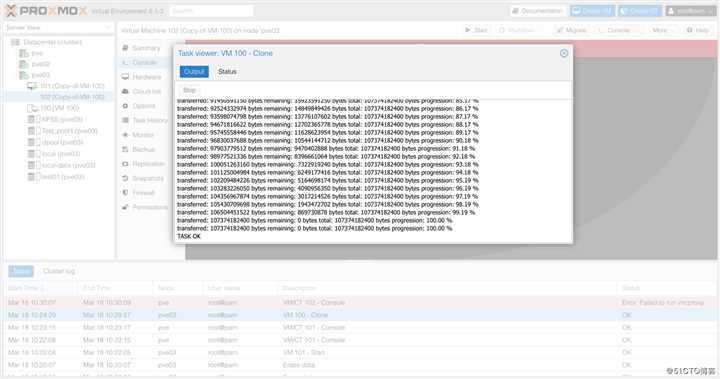
Task: Open the More dropdown in toolbar
Action: [x=662, y=30]
